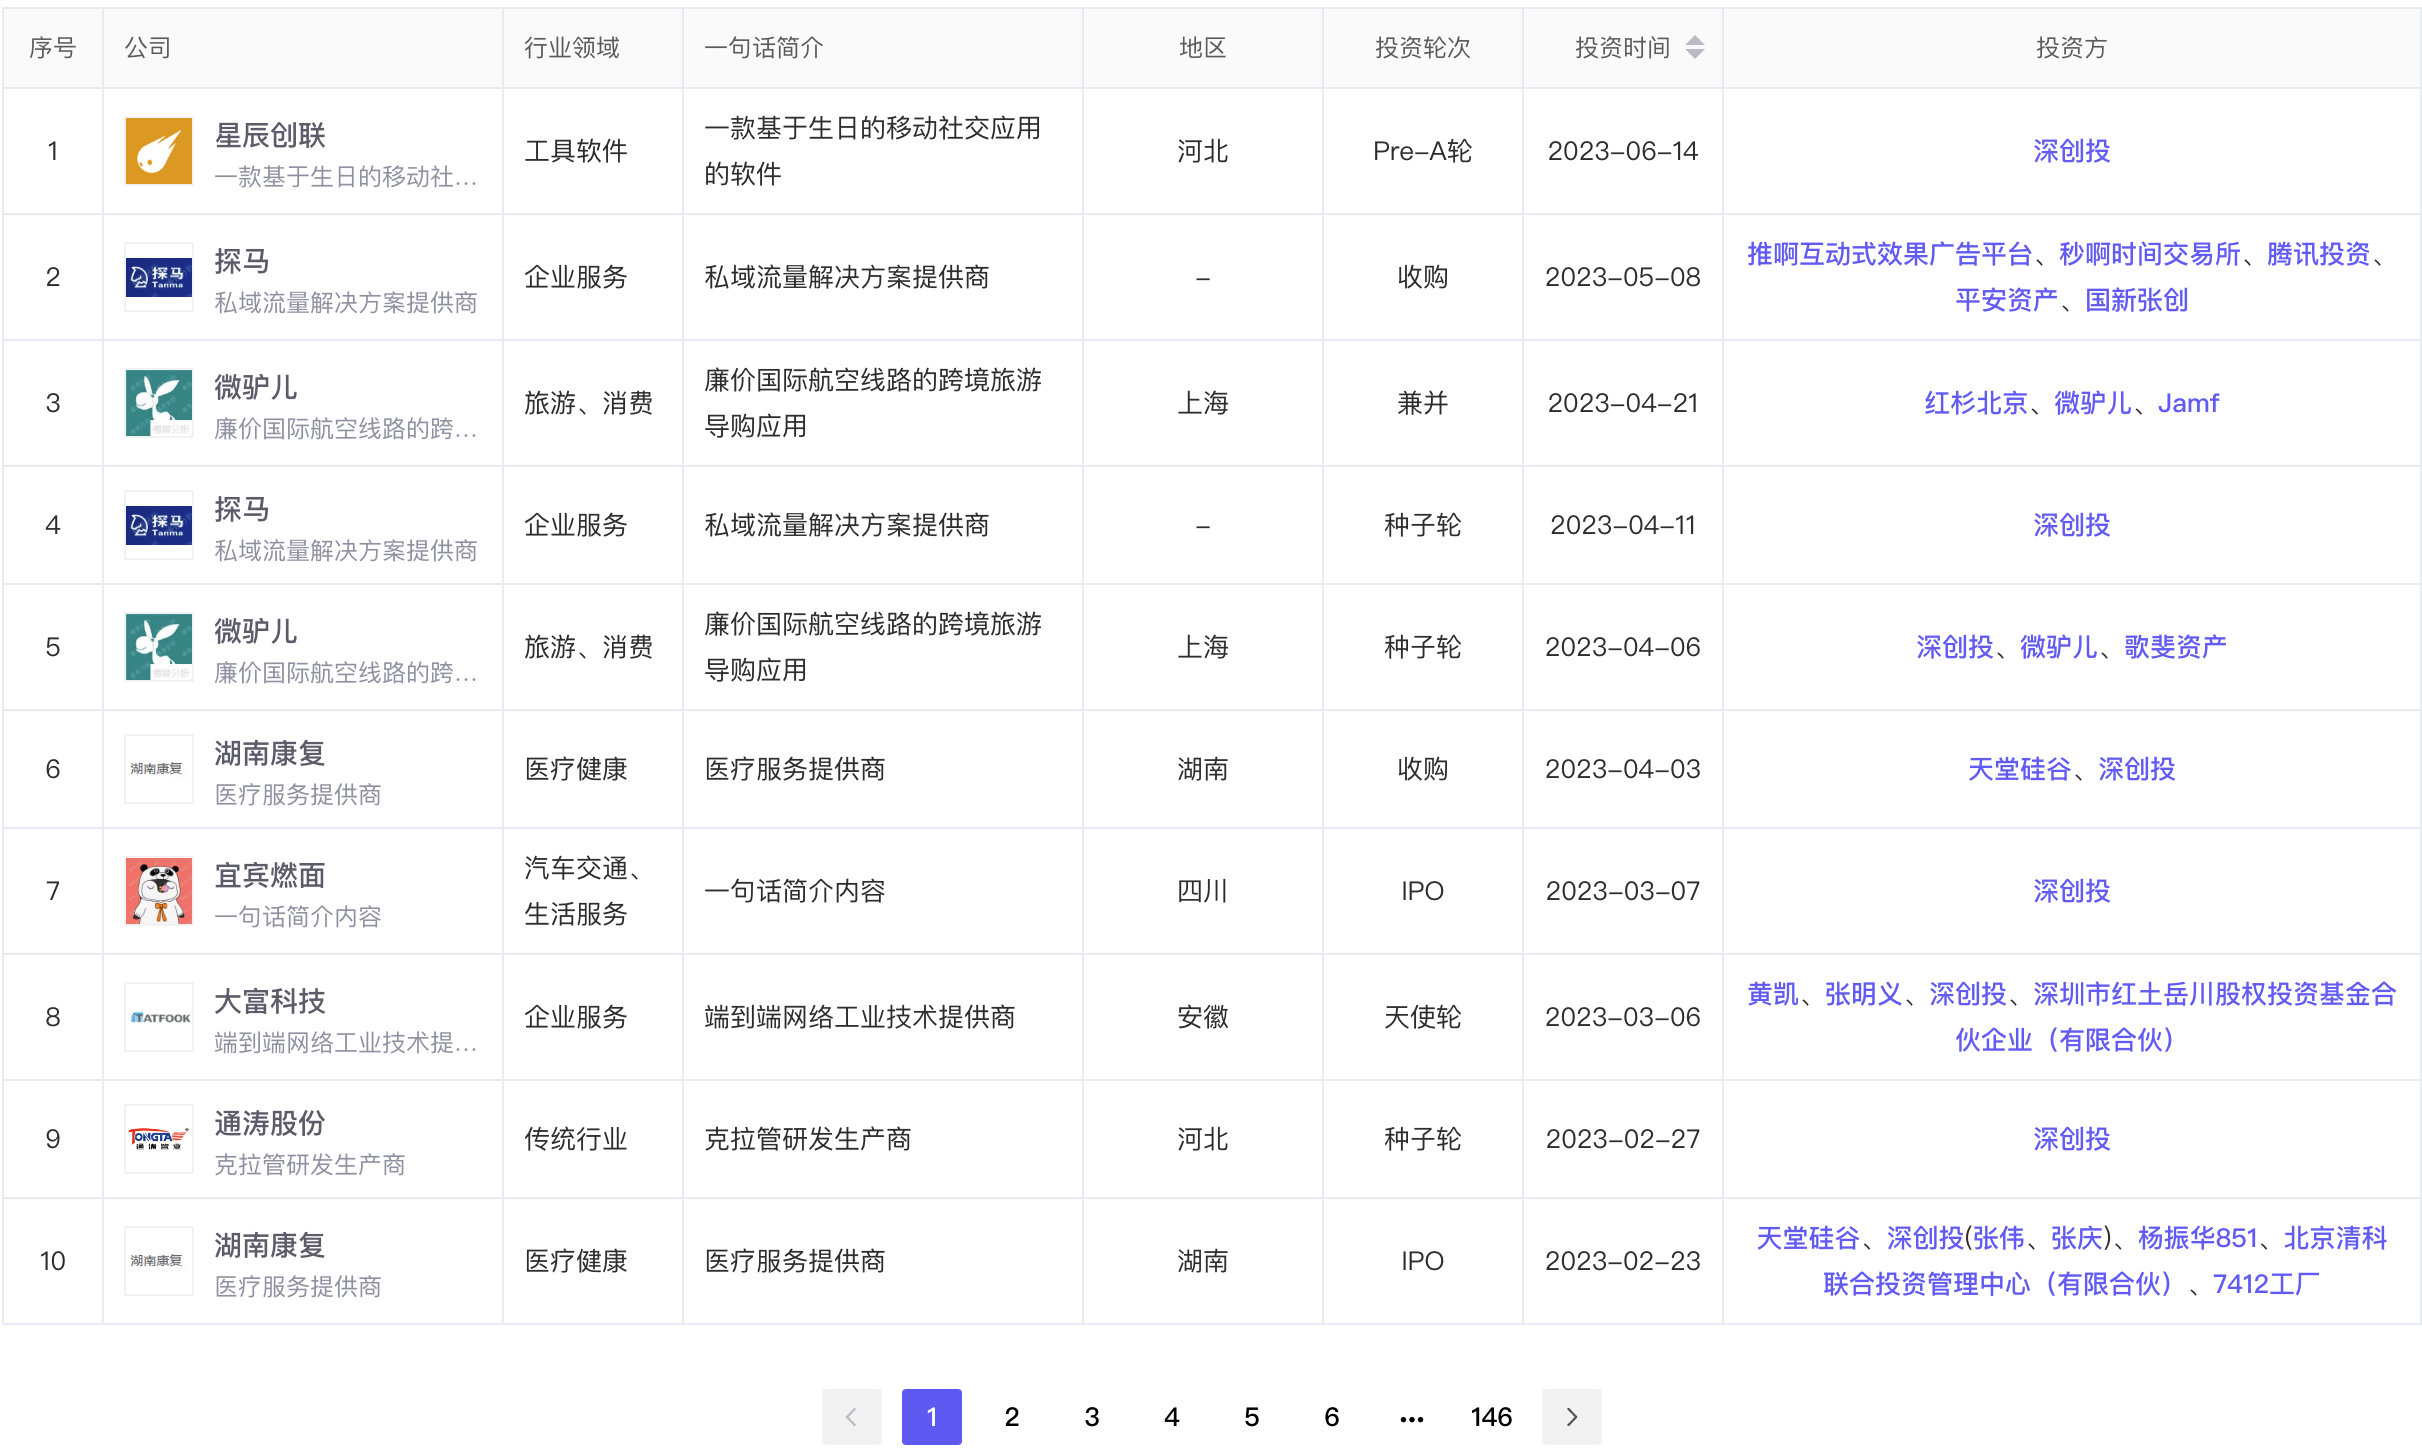Open investor link 腾讯投资
The height and width of the screenshot is (1456, 2422).
pyautogui.click(x=2318, y=254)
